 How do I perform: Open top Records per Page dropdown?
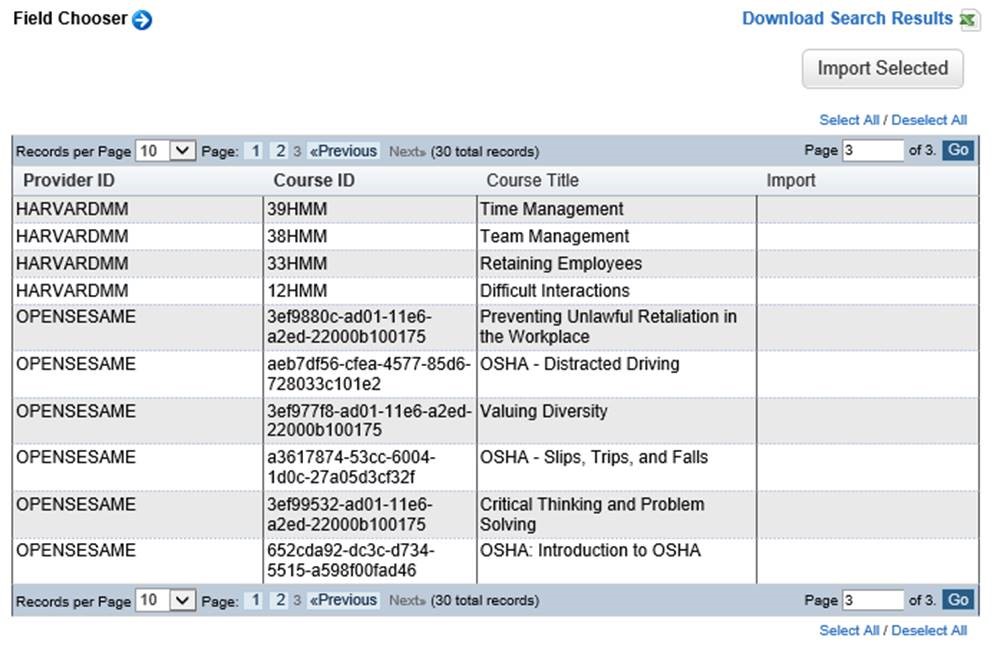(165, 151)
